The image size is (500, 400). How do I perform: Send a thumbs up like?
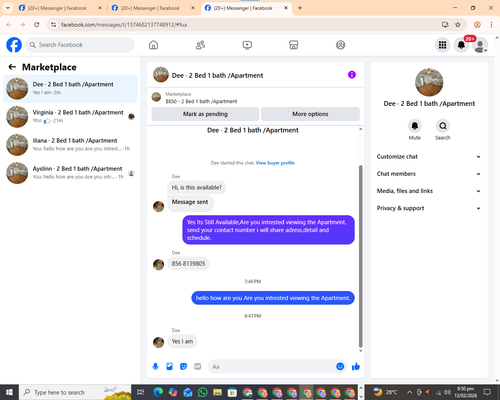pos(356,367)
